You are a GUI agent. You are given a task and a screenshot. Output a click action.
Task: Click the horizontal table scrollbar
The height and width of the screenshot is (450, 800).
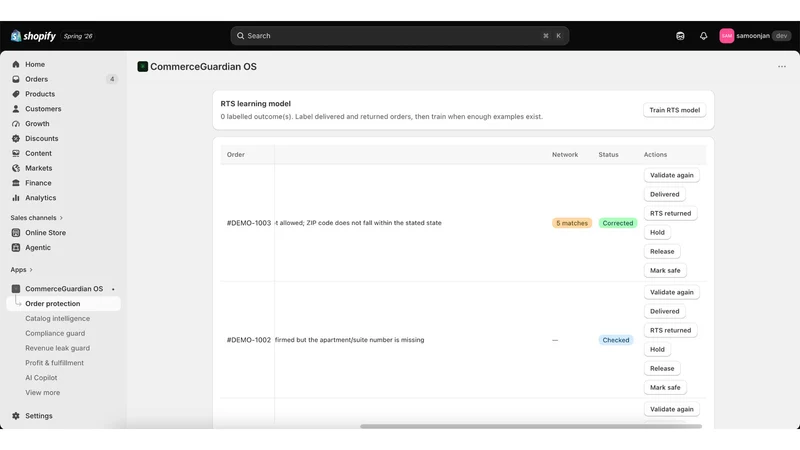531,426
